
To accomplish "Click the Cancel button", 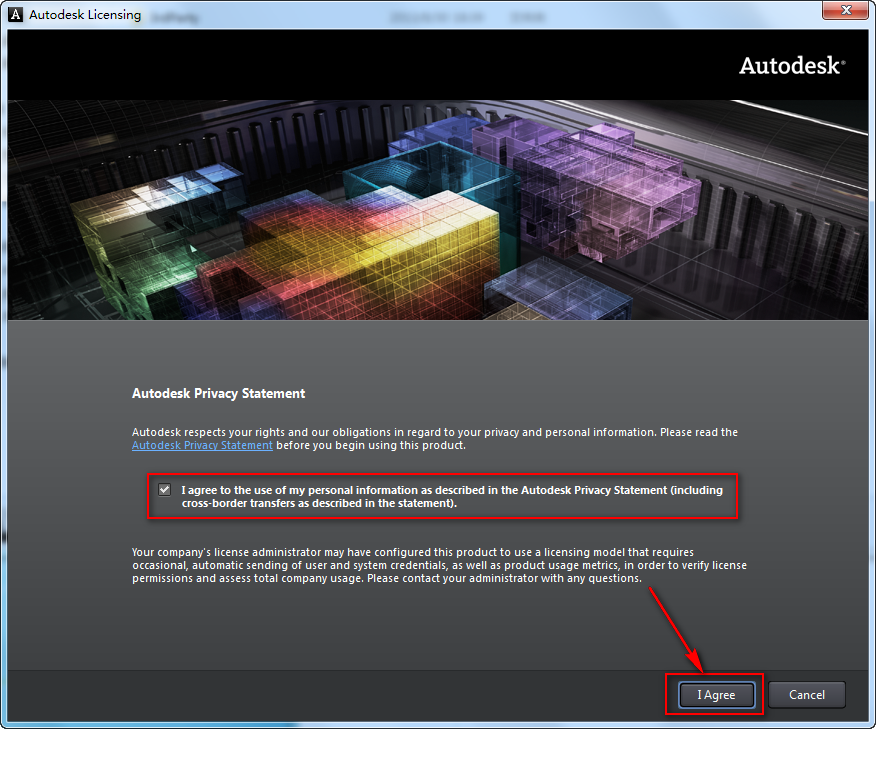I will 806,694.
